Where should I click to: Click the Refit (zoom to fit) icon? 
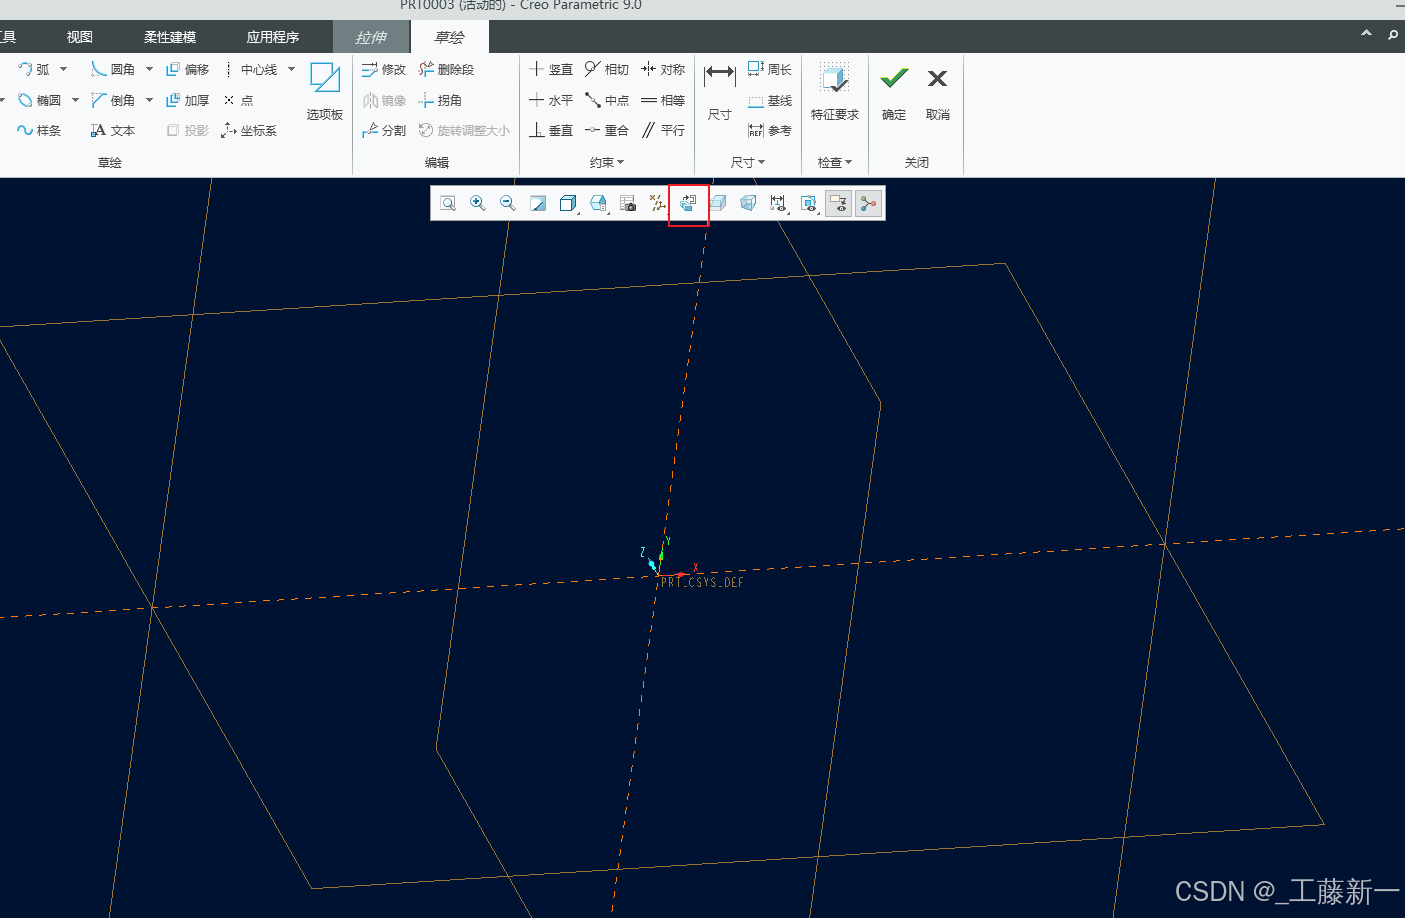(448, 203)
